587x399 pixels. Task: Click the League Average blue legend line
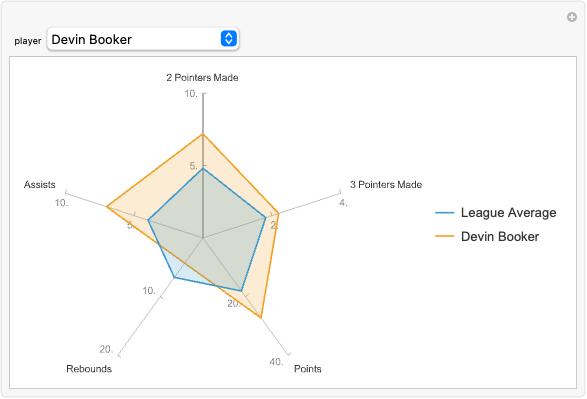[445, 213]
